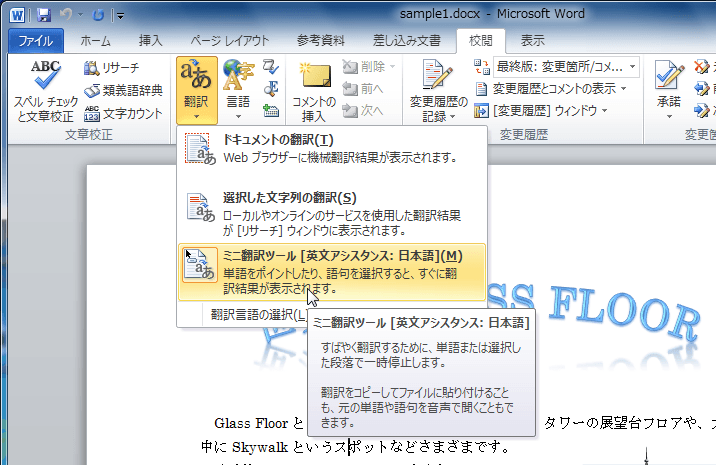Image resolution: width=716 pixels, height=465 pixels.
Task: Run スペル チェックと文章校正
Action: pos(45,91)
